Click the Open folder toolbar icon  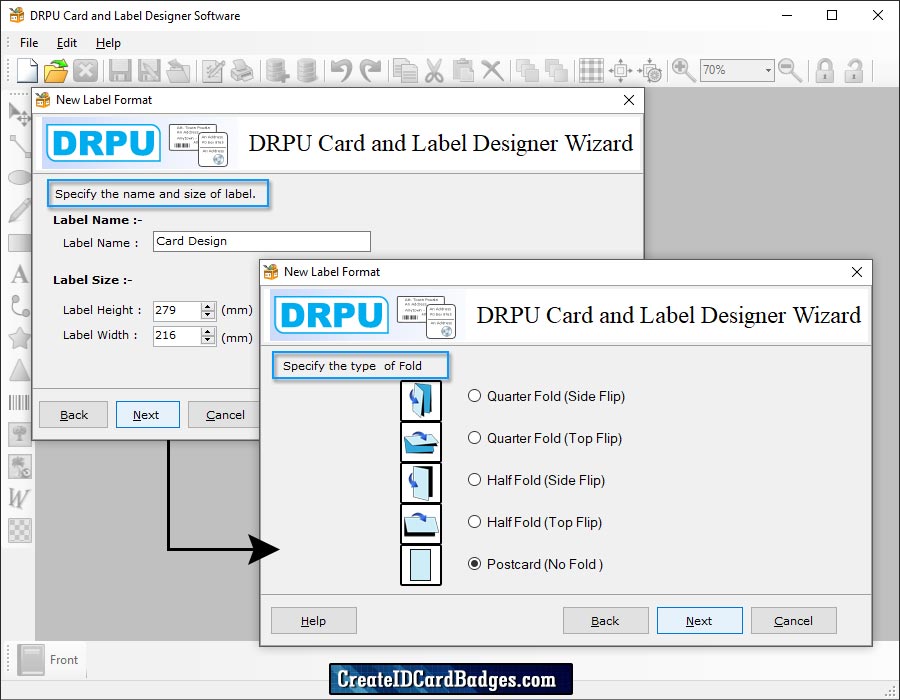(x=56, y=71)
